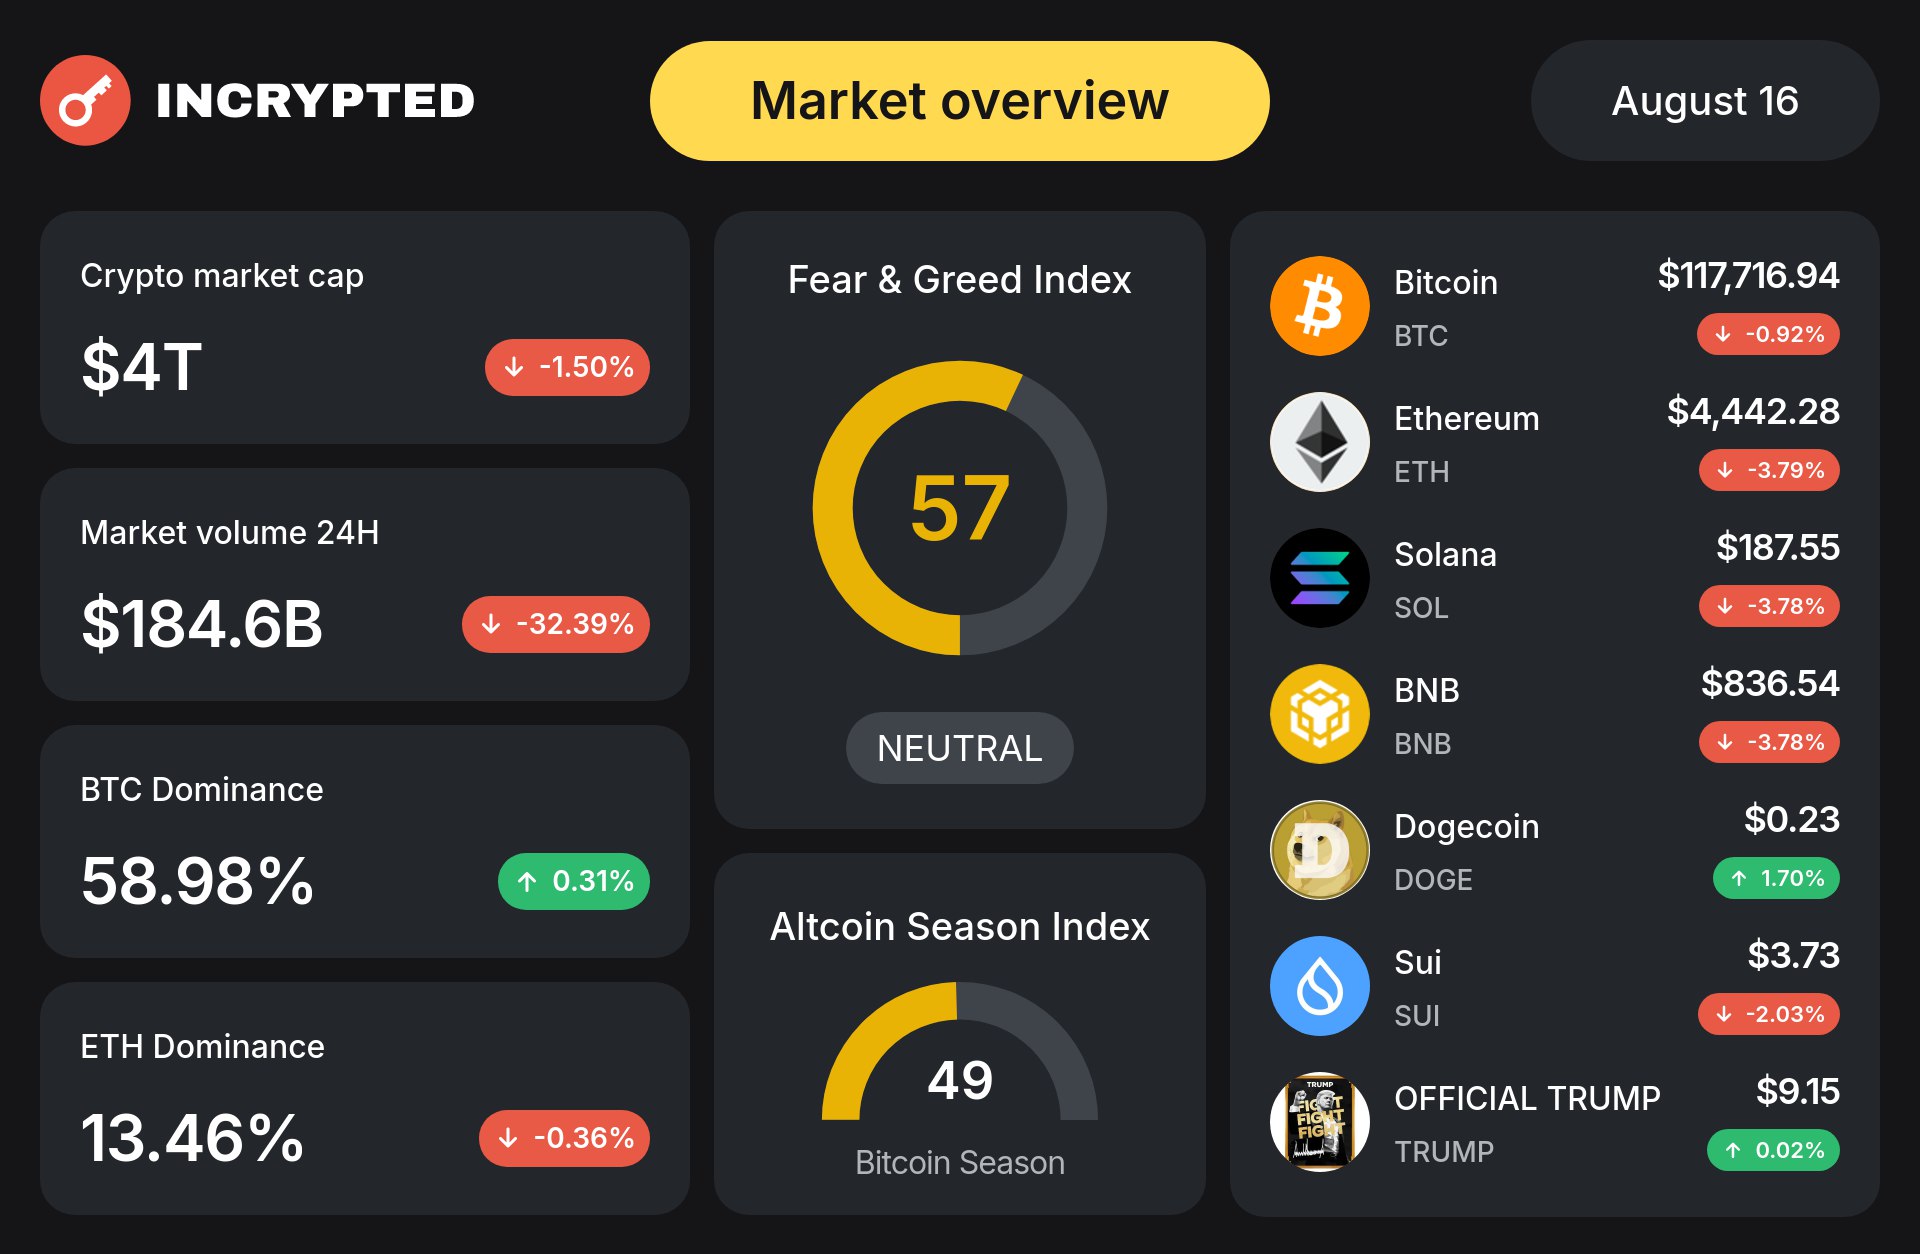
Task: Select the green 1.70% Dogecoin change badge
Action: tap(1776, 878)
